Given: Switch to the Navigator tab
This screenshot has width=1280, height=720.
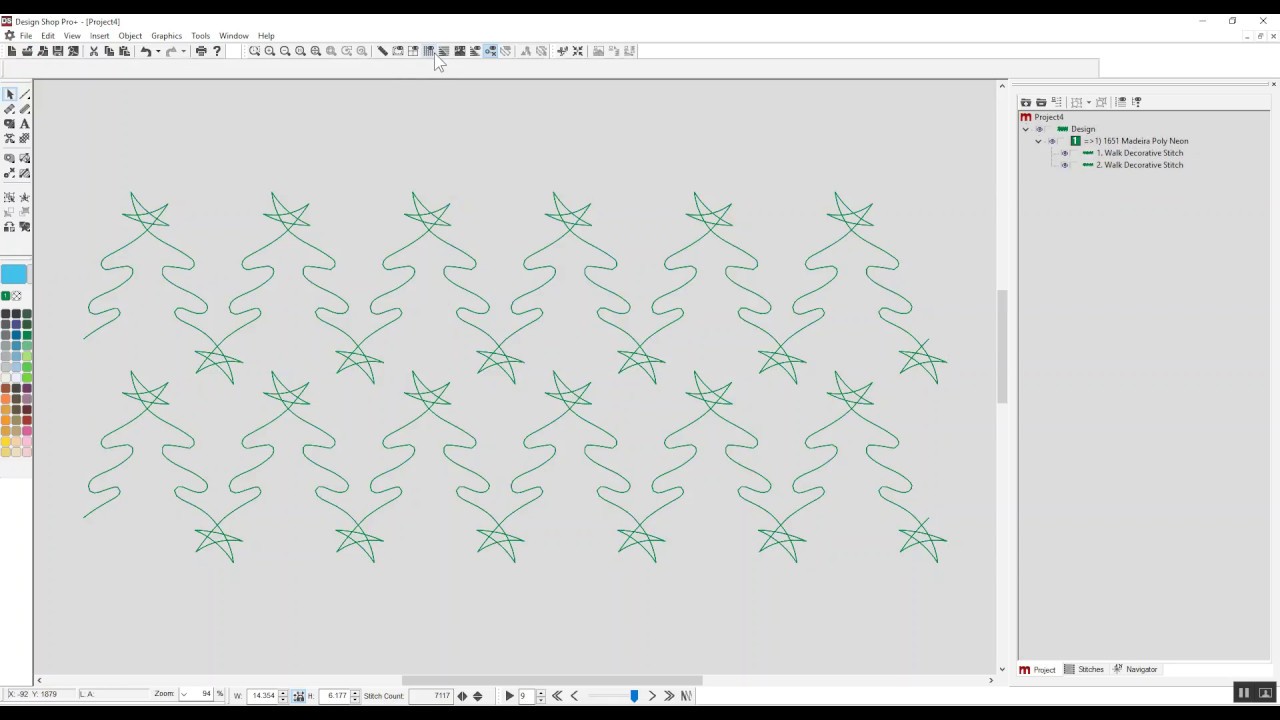Looking at the screenshot, I should click(x=1135, y=670).
